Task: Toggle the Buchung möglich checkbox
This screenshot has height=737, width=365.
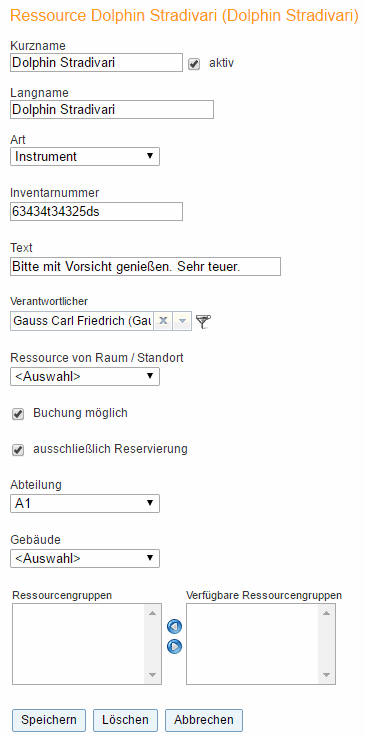Action: coord(18,415)
